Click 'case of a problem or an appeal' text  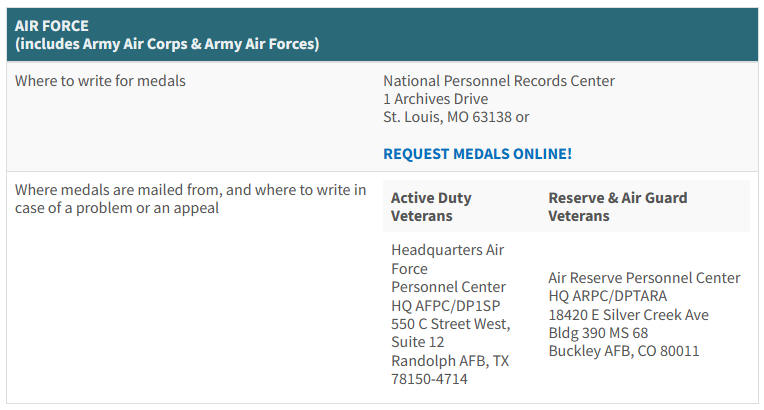click(x=117, y=208)
